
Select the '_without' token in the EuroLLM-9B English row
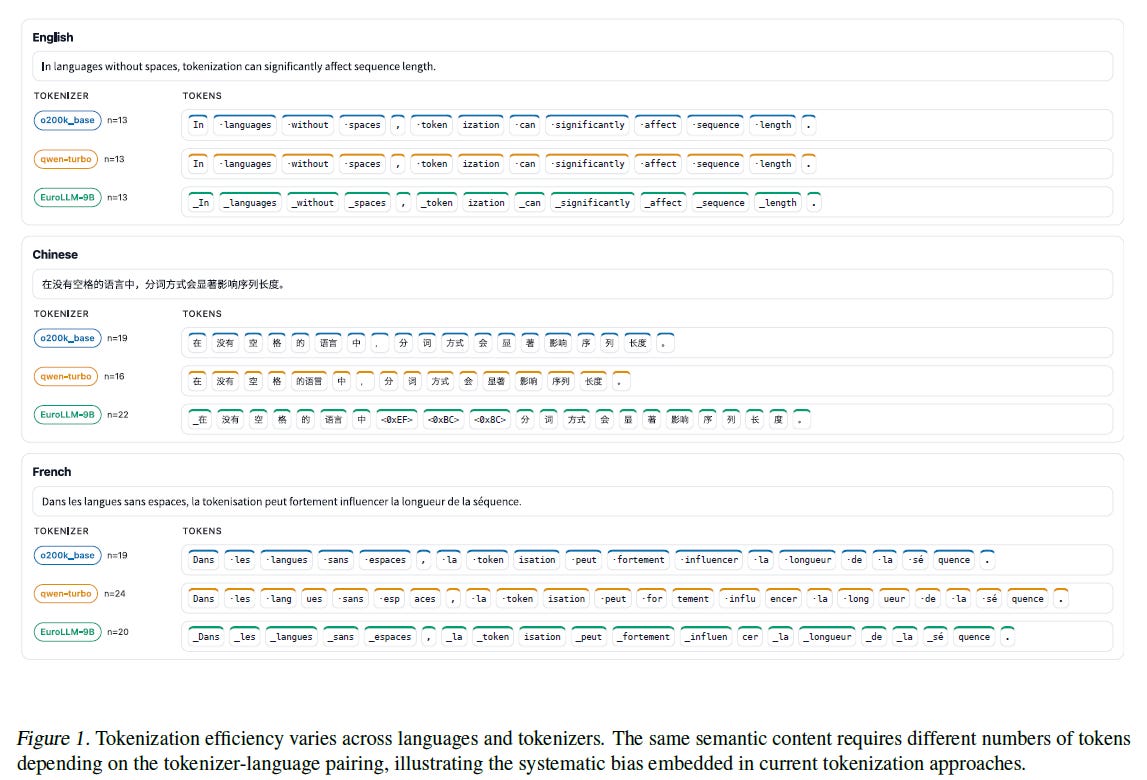click(313, 203)
